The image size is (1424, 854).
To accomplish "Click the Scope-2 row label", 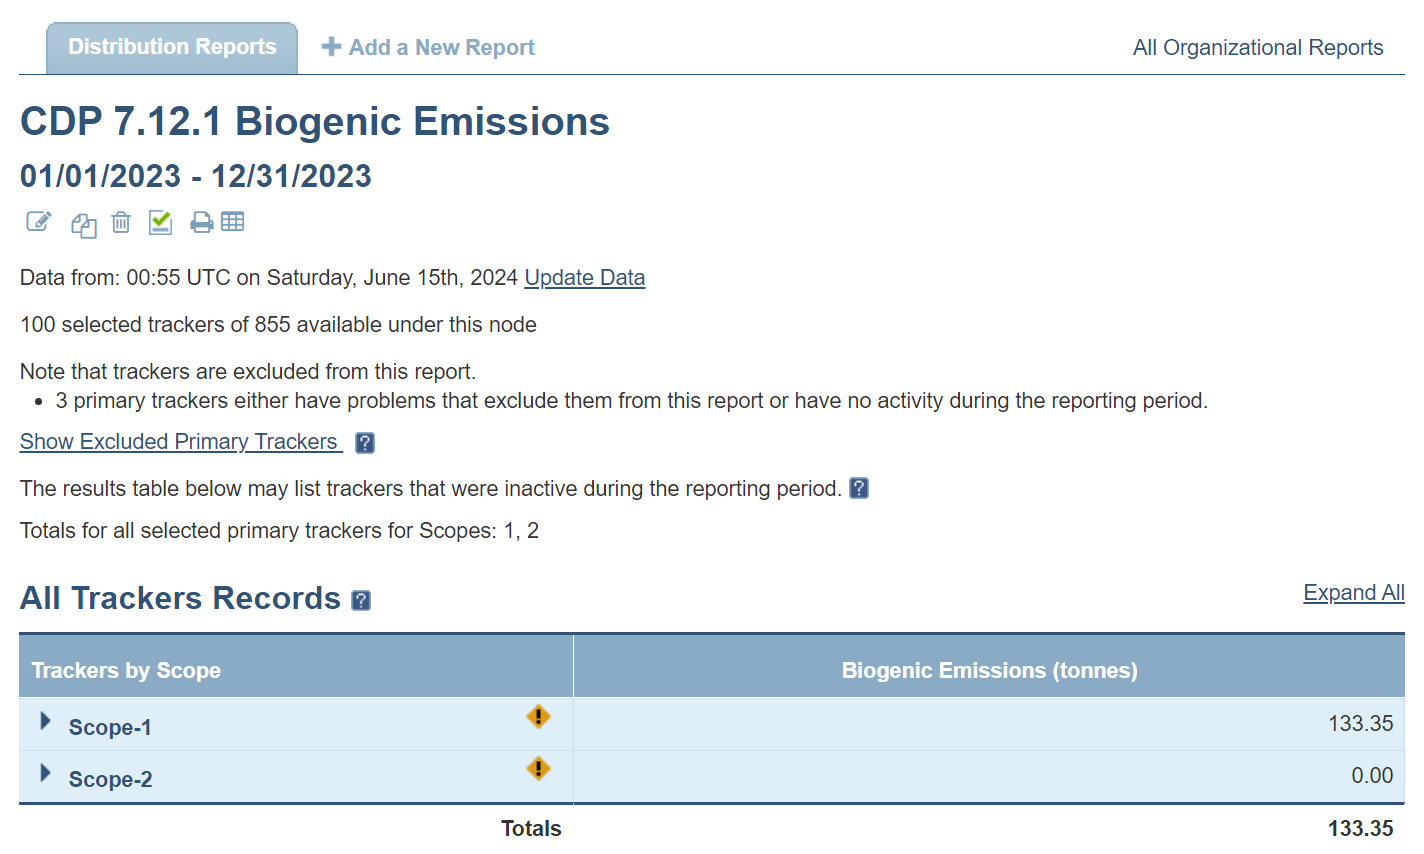I will pos(110,780).
